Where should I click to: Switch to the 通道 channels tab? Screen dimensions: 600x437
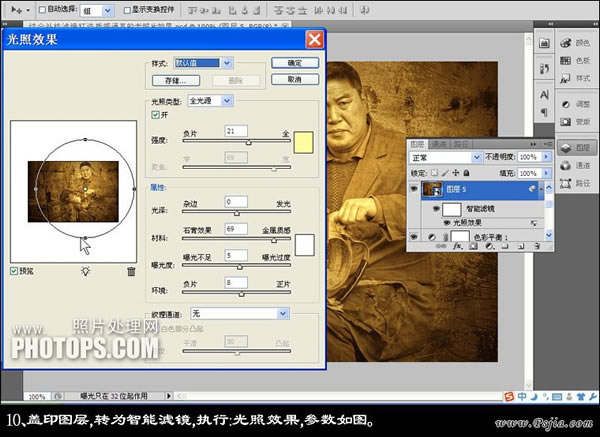439,144
